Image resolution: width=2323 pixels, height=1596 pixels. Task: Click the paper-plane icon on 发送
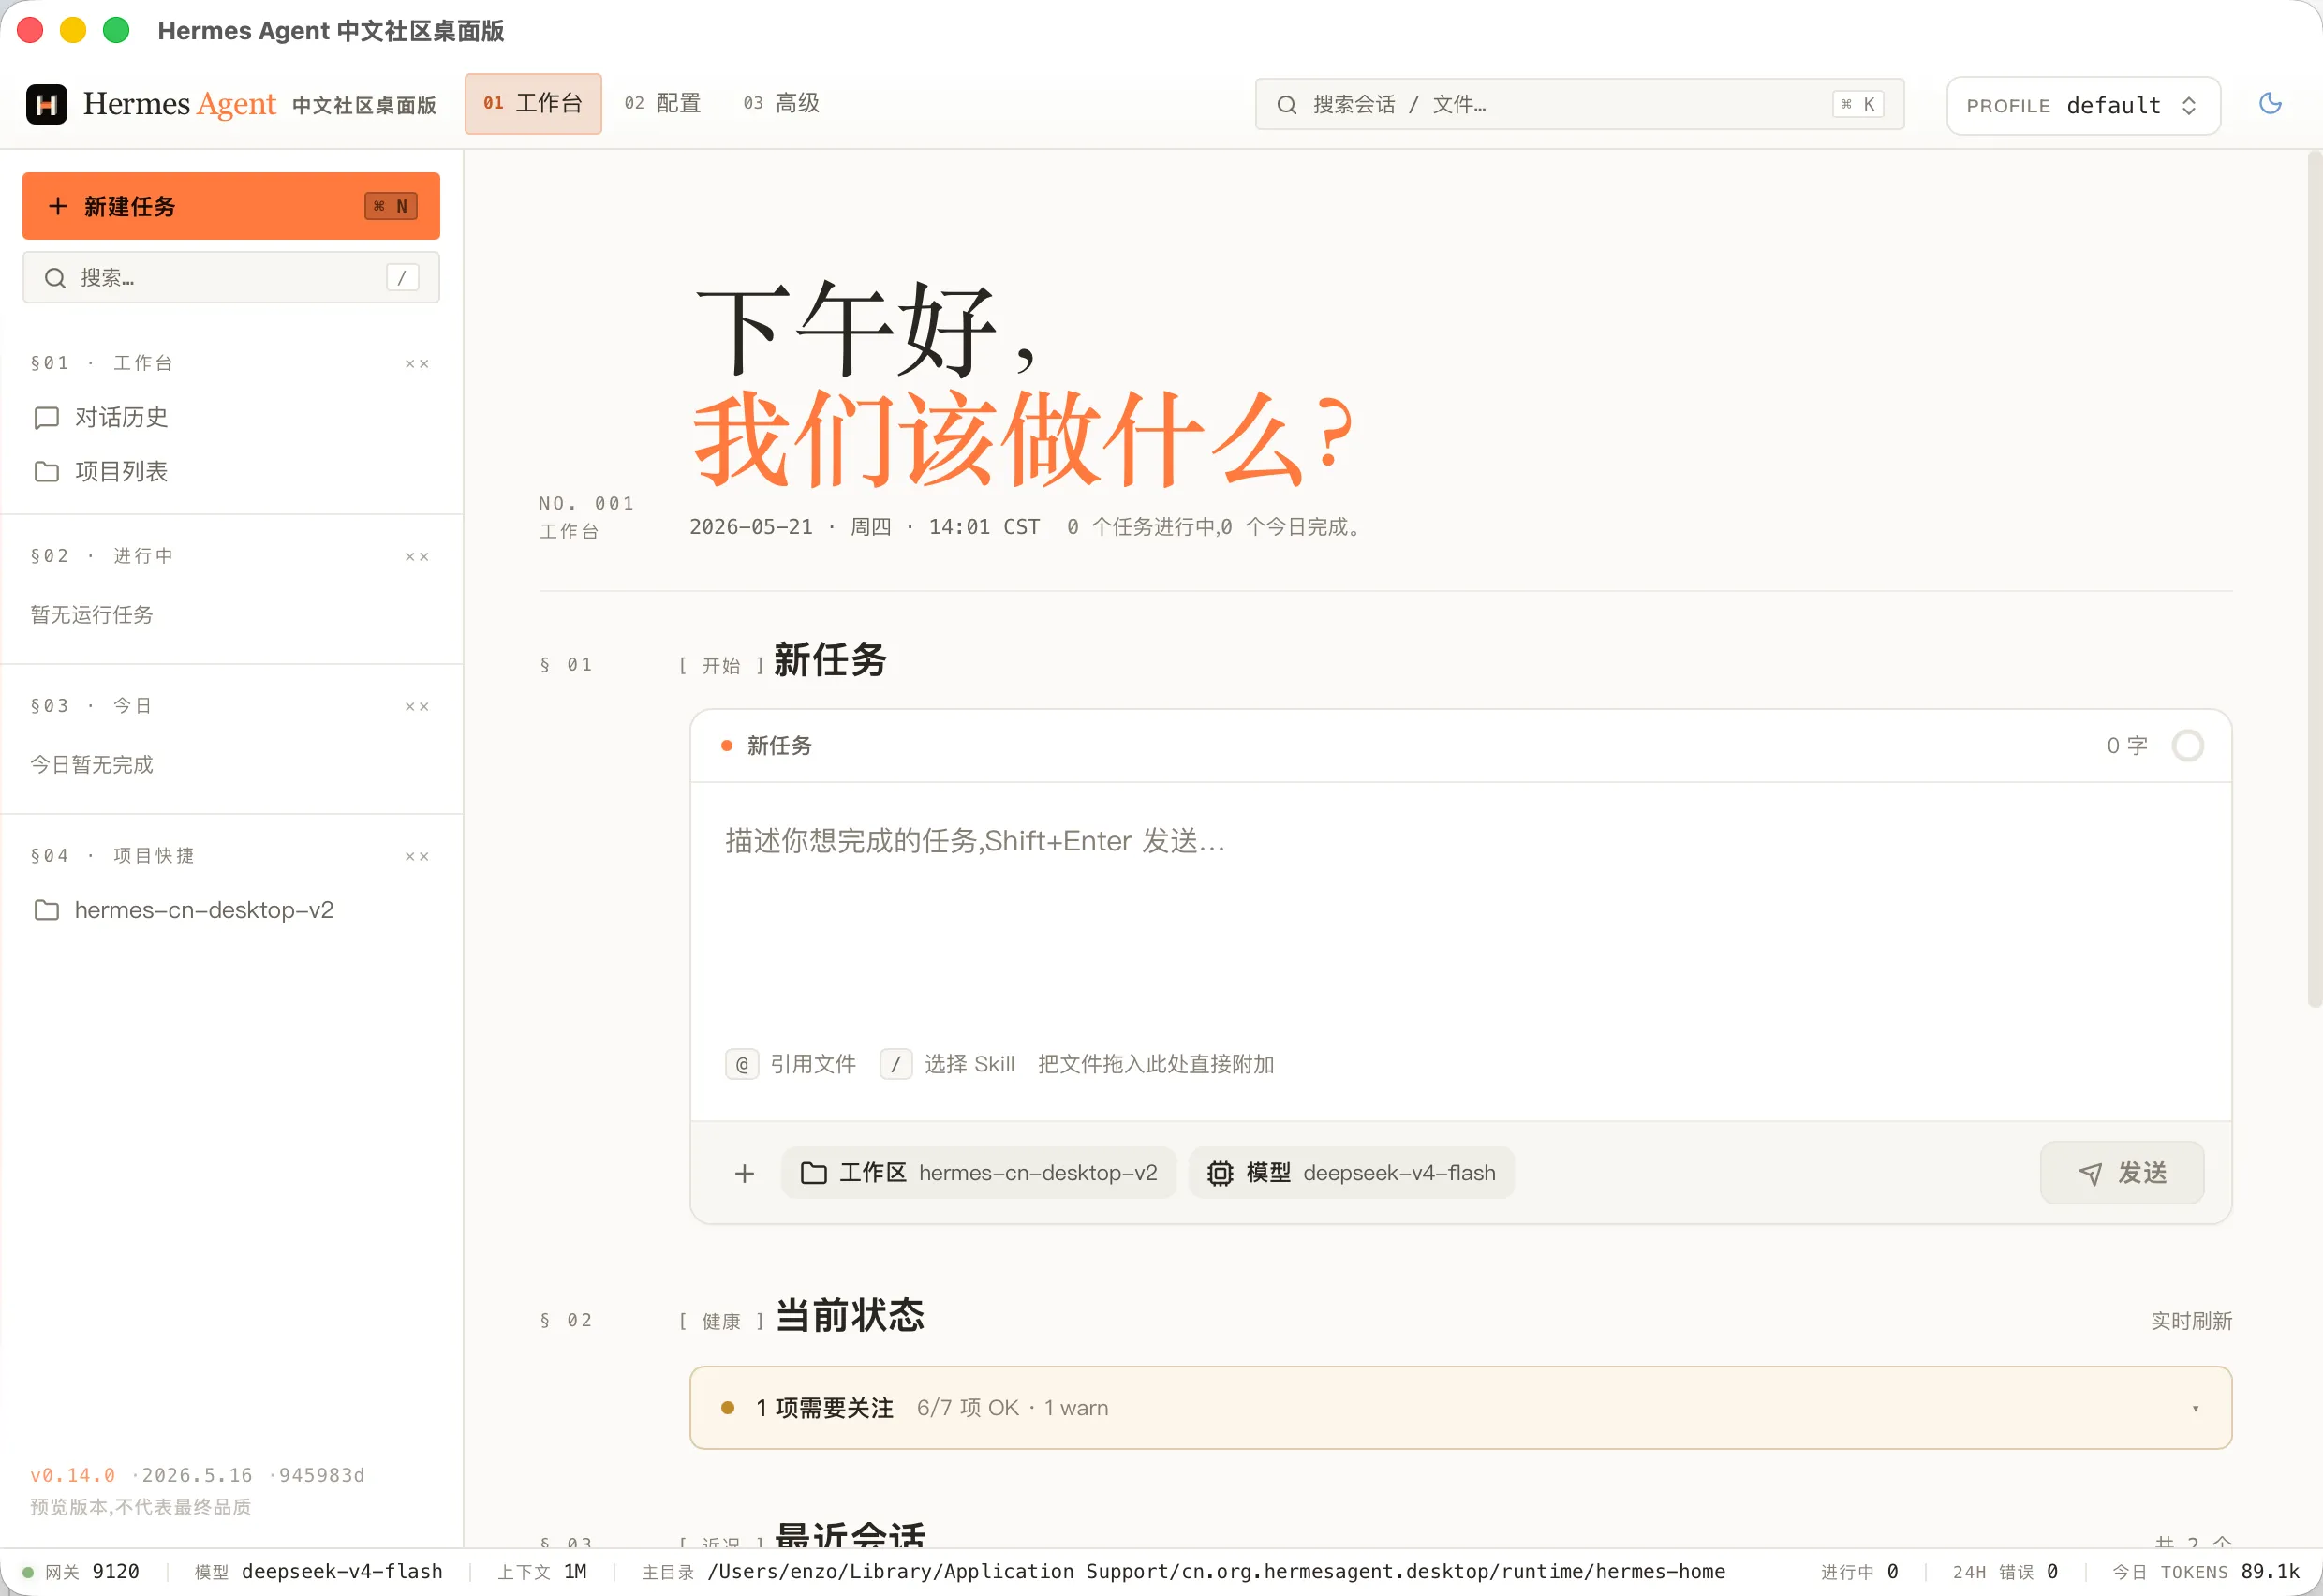click(2090, 1174)
